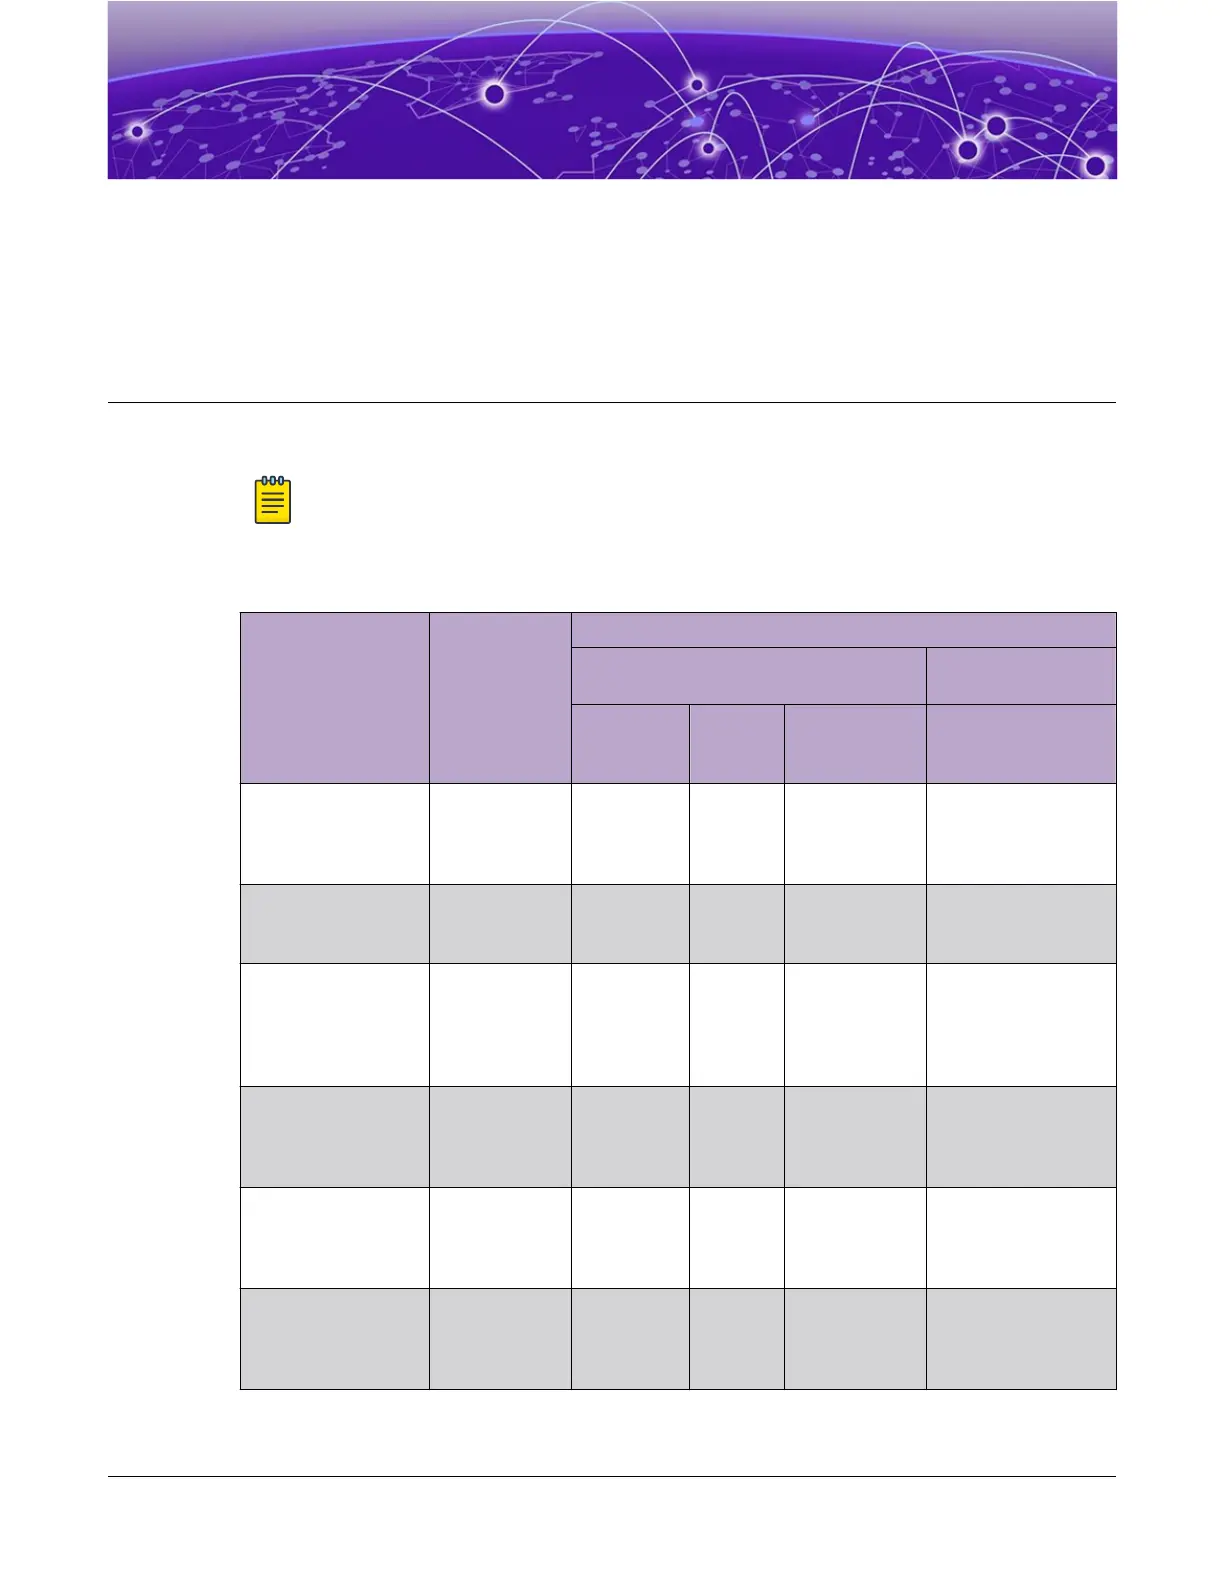Click the bottom-level header cell in last column
Image resolution: width=1224 pixels, height=1584 pixels.
pyautogui.click(x=1021, y=744)
